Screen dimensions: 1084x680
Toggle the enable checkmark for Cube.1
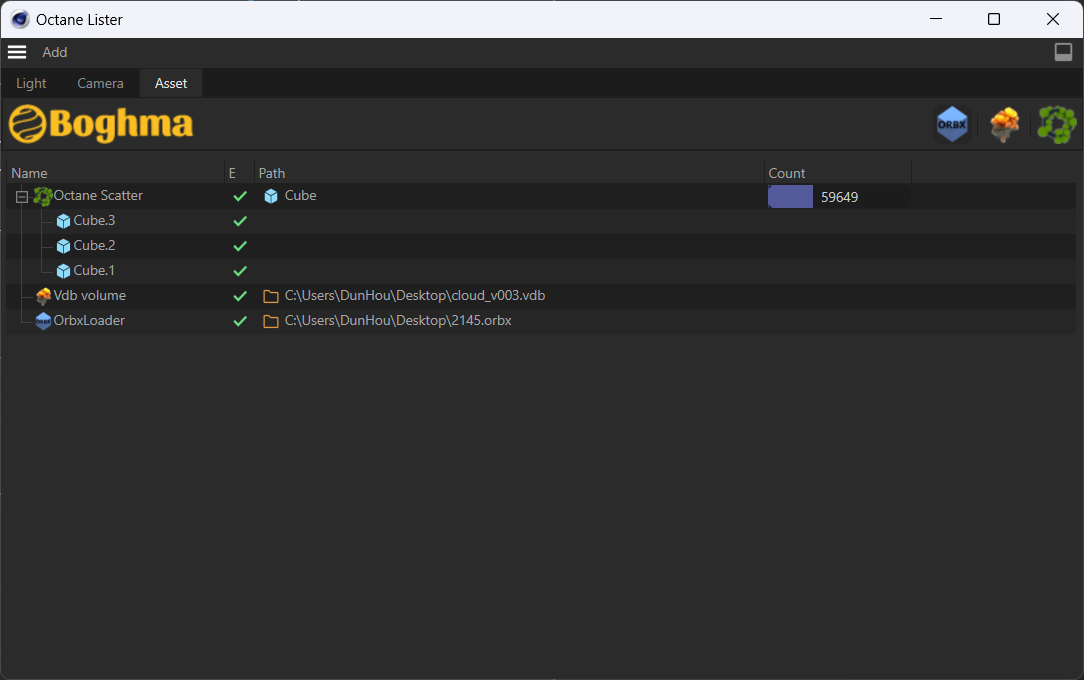(x=240, y=271)
